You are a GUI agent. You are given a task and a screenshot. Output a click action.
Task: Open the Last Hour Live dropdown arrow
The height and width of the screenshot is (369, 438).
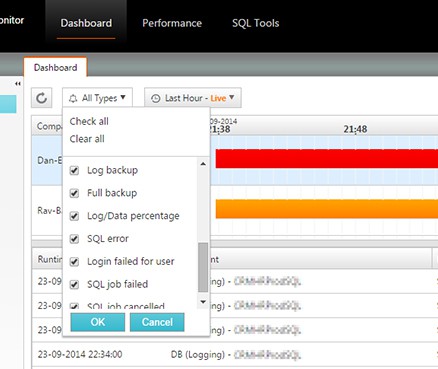pyautogui.click(x=232, y=97)
